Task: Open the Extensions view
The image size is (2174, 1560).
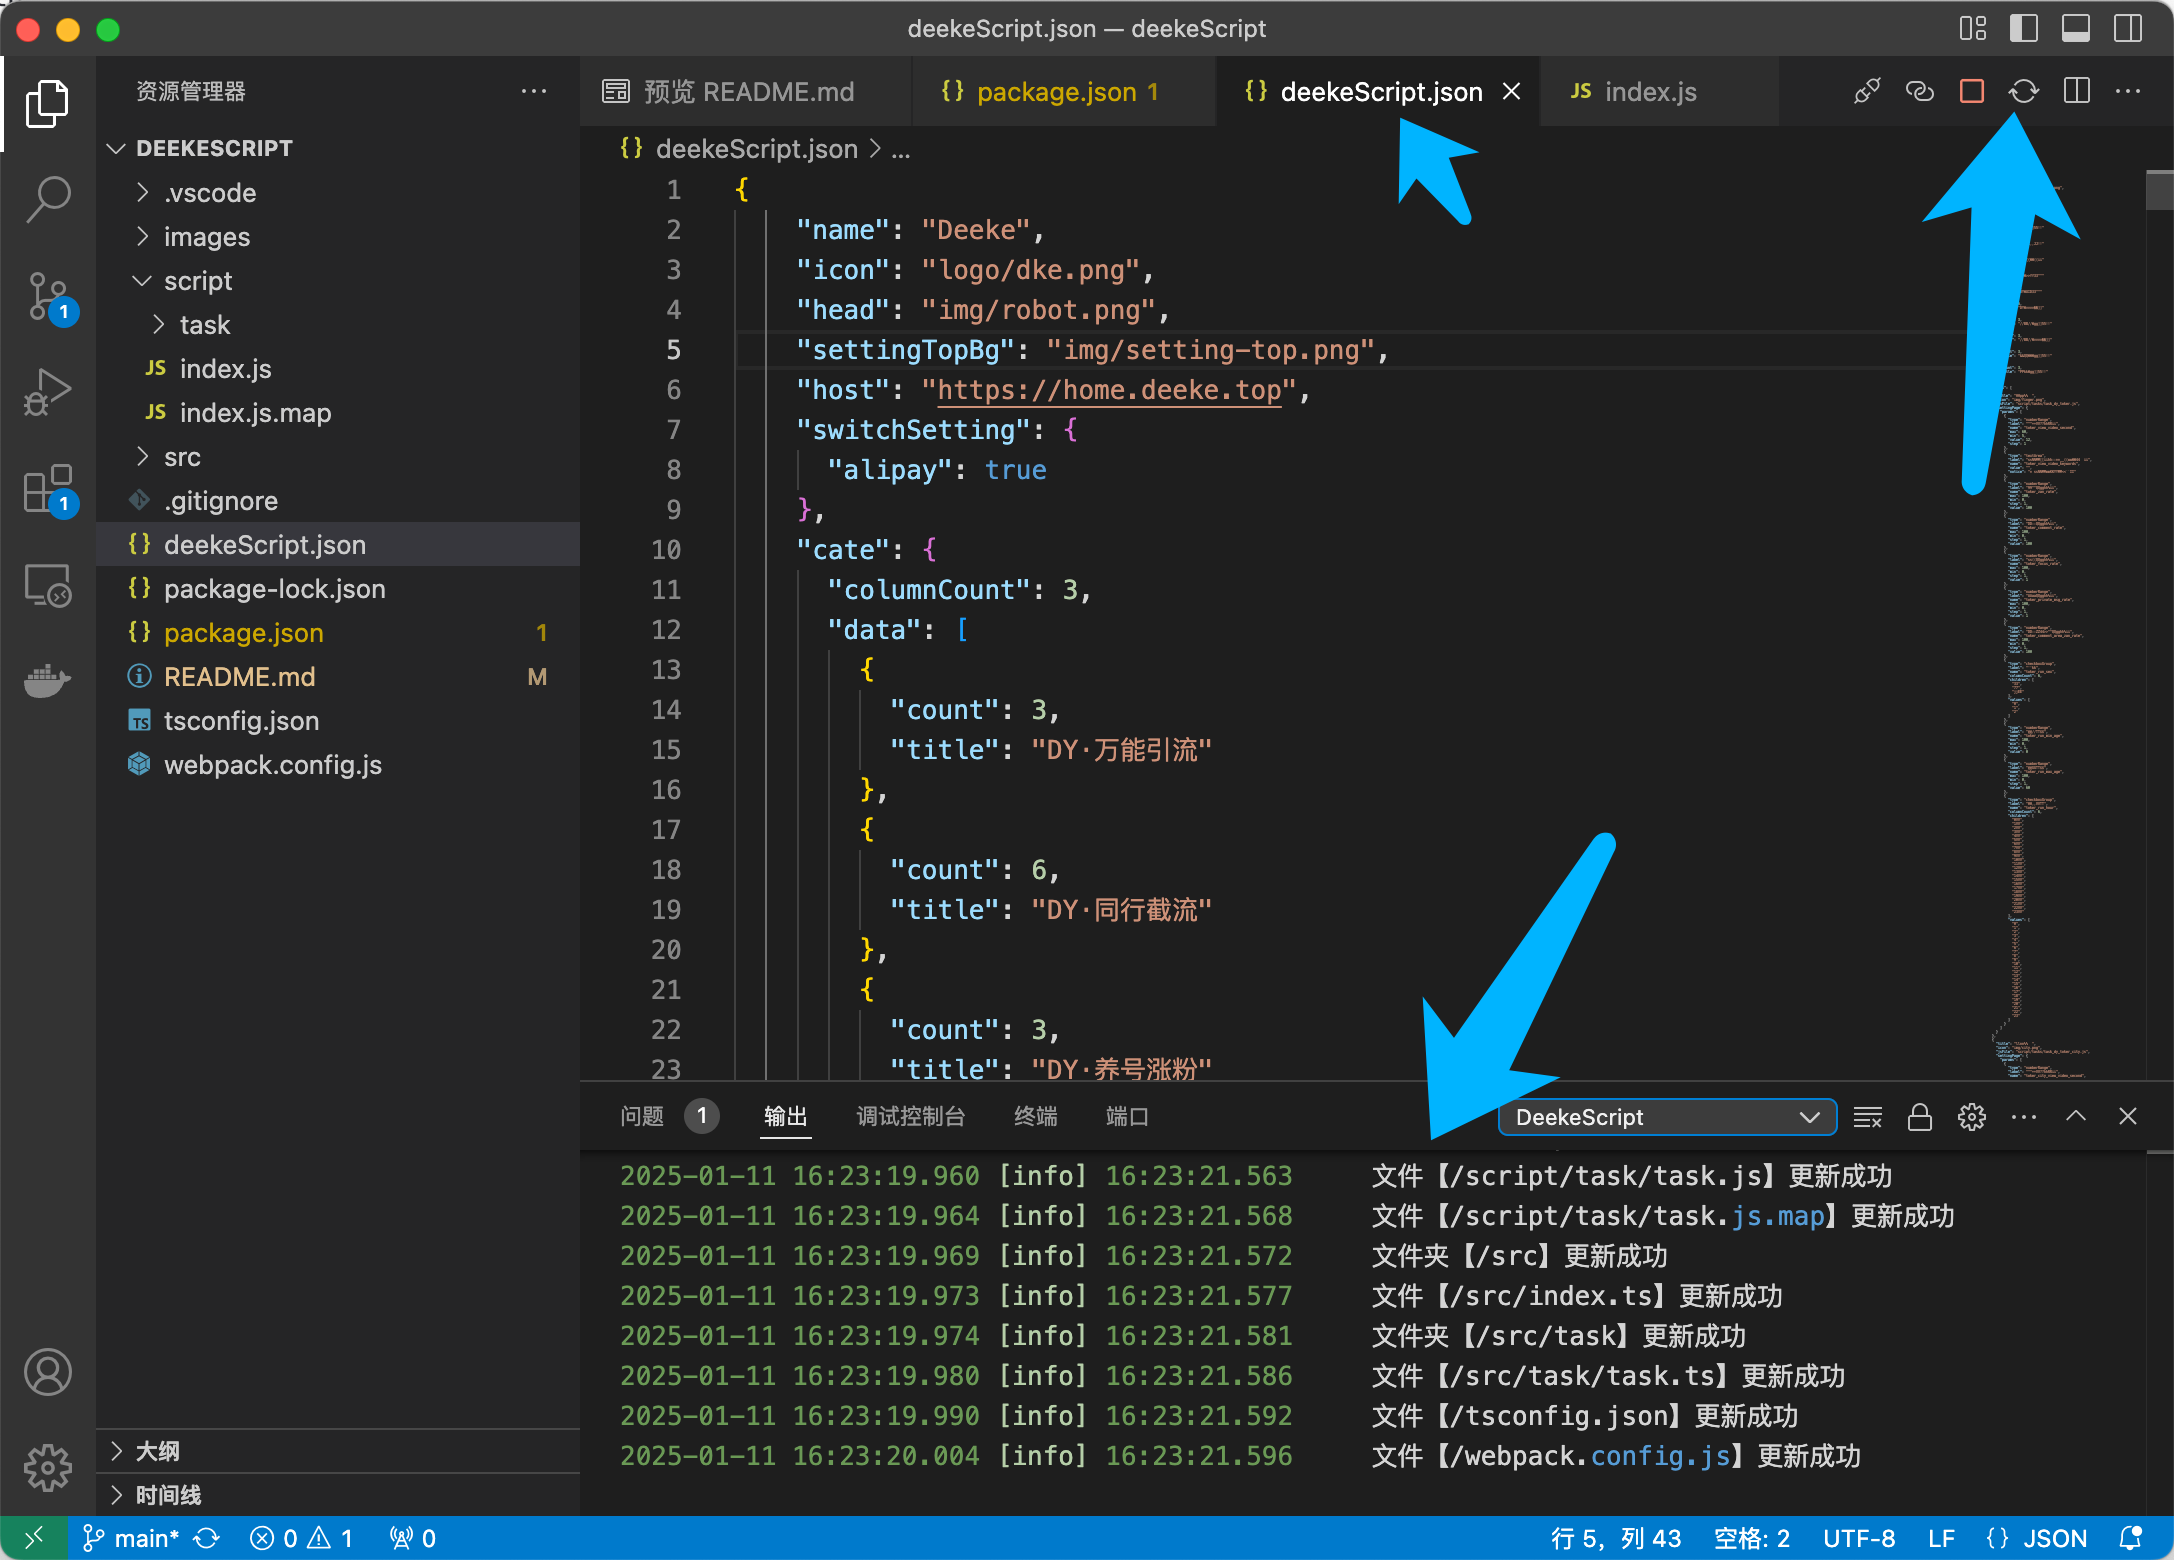Action: [x=47, y=488]
